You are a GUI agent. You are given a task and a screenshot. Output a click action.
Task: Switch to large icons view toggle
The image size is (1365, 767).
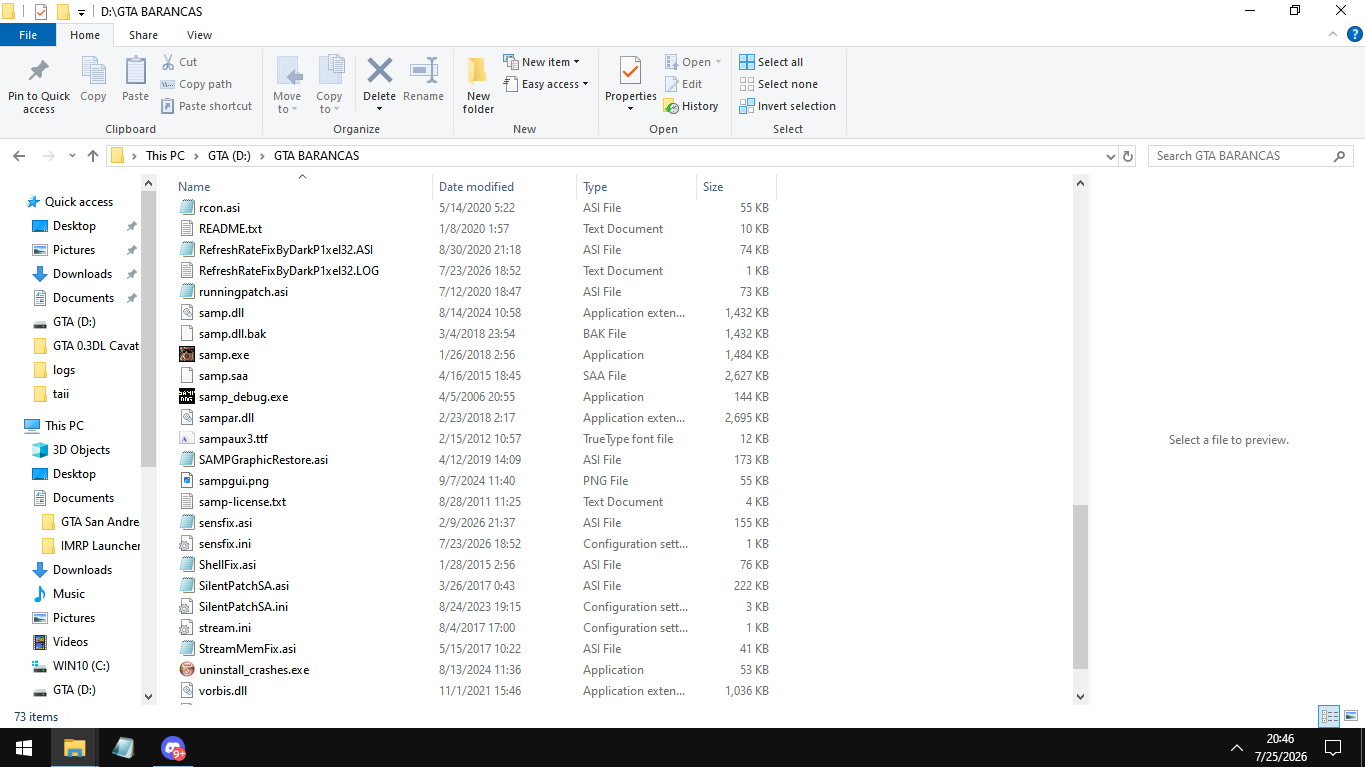point(1351,716)
